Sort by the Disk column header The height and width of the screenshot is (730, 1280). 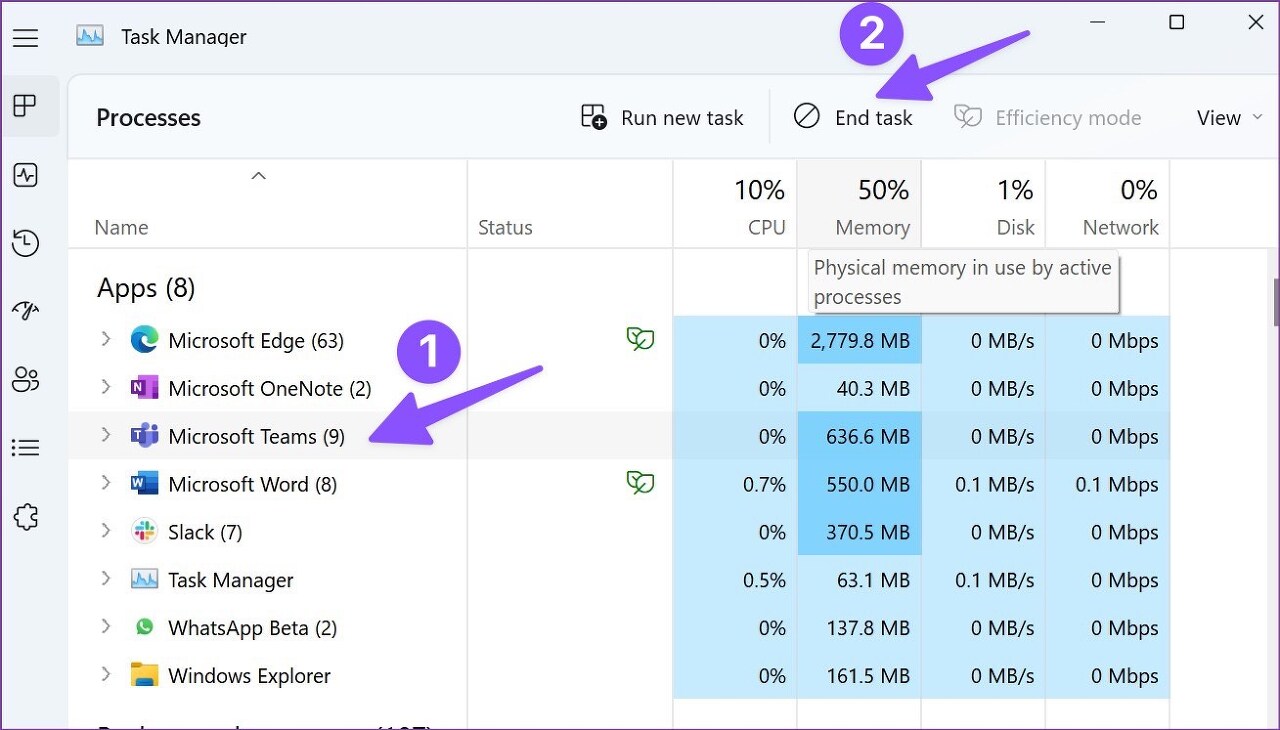point(983,204)
